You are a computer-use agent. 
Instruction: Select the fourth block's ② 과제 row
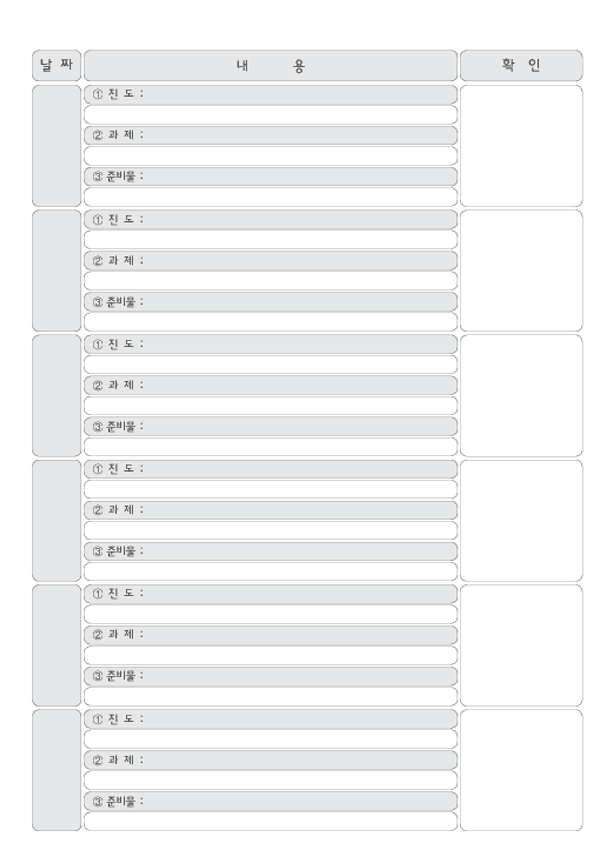[x=271, y=510]
